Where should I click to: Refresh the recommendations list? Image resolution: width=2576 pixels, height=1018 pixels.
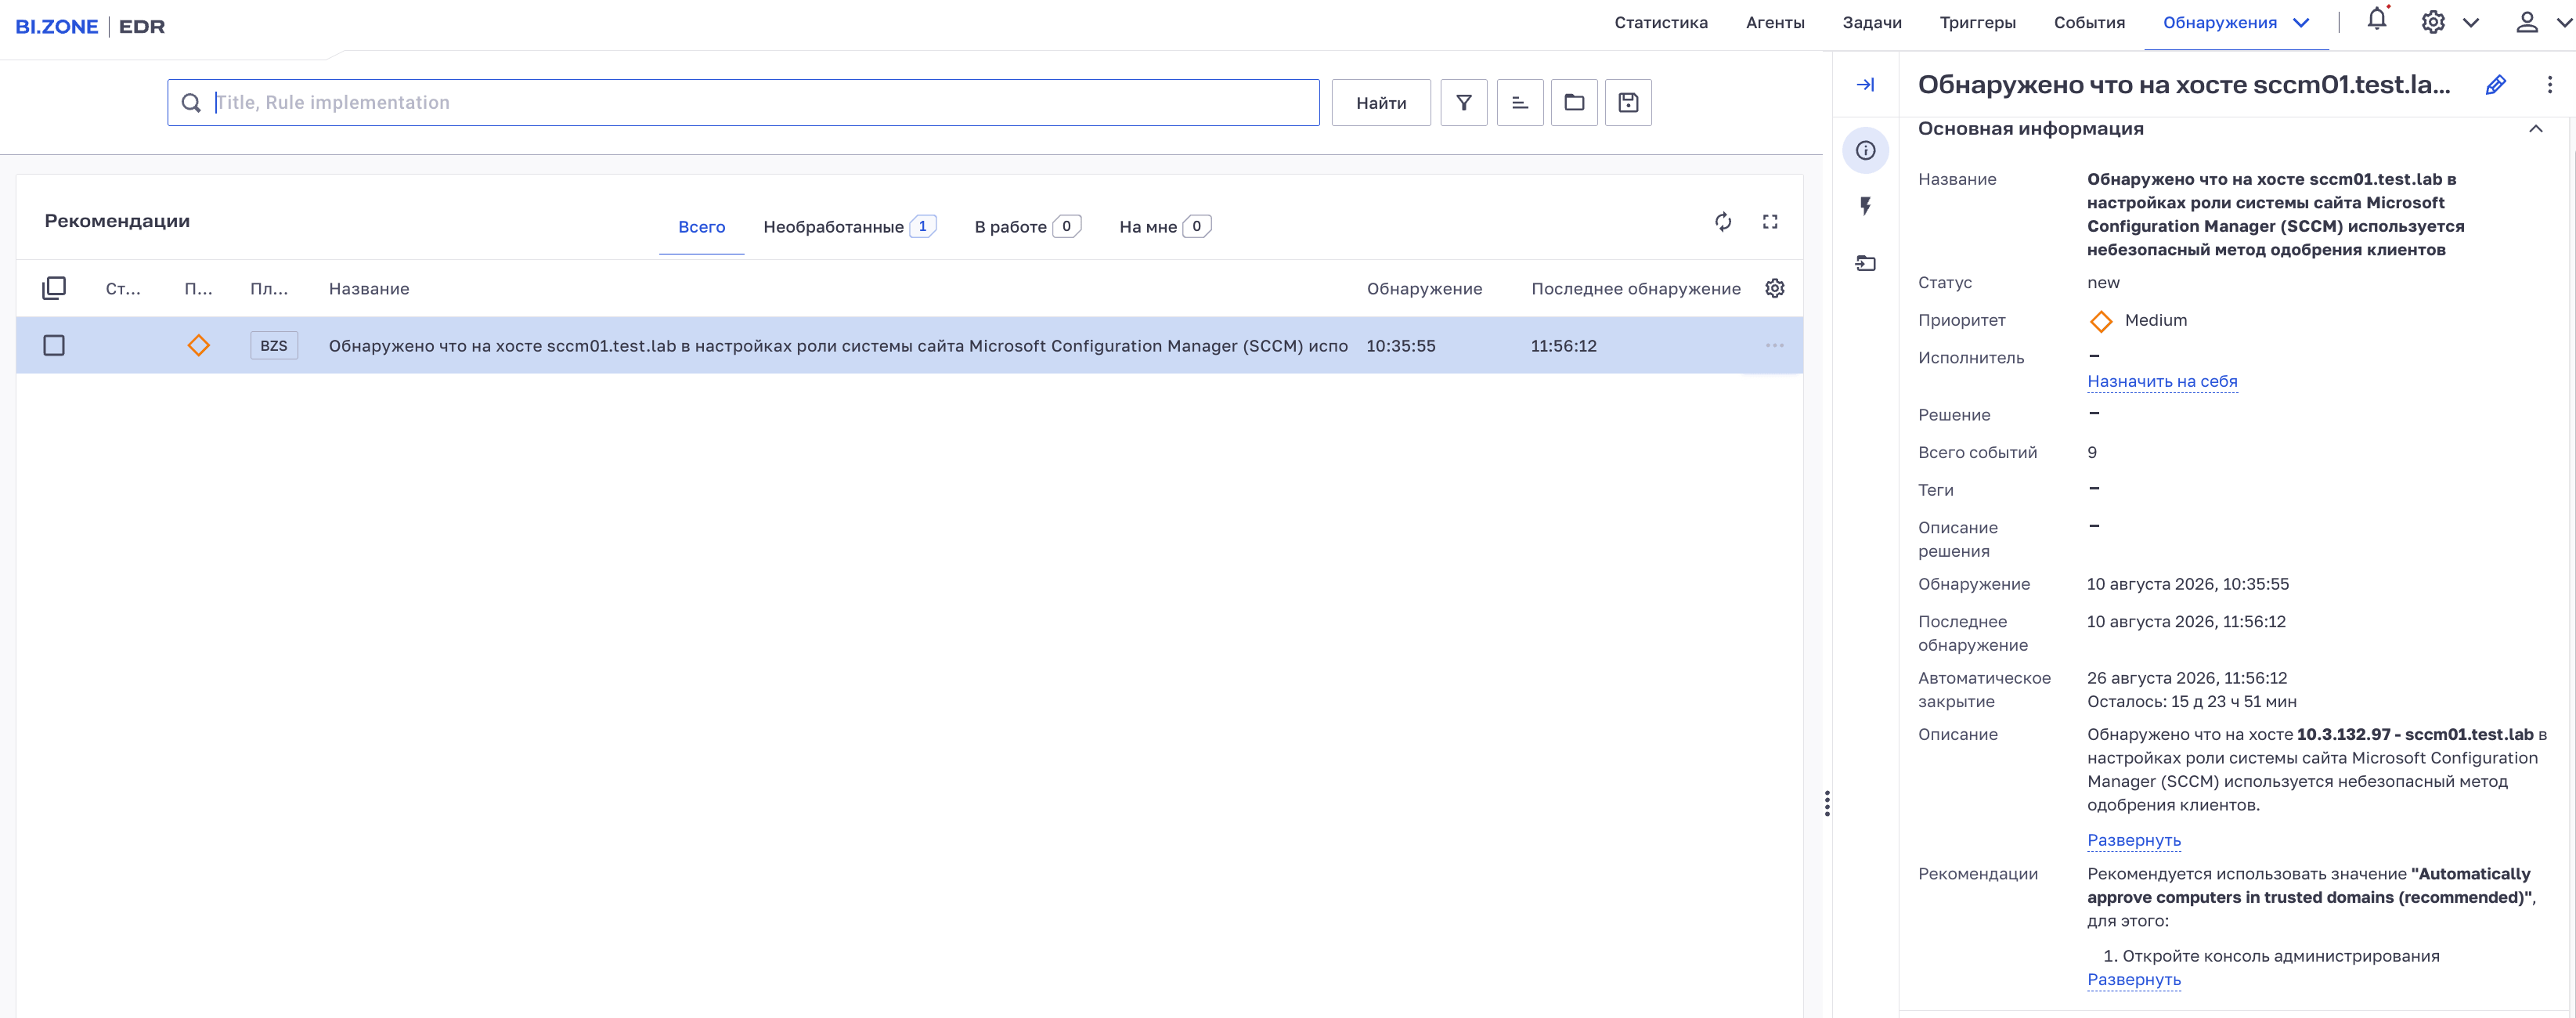click(x=1723, y=222)
